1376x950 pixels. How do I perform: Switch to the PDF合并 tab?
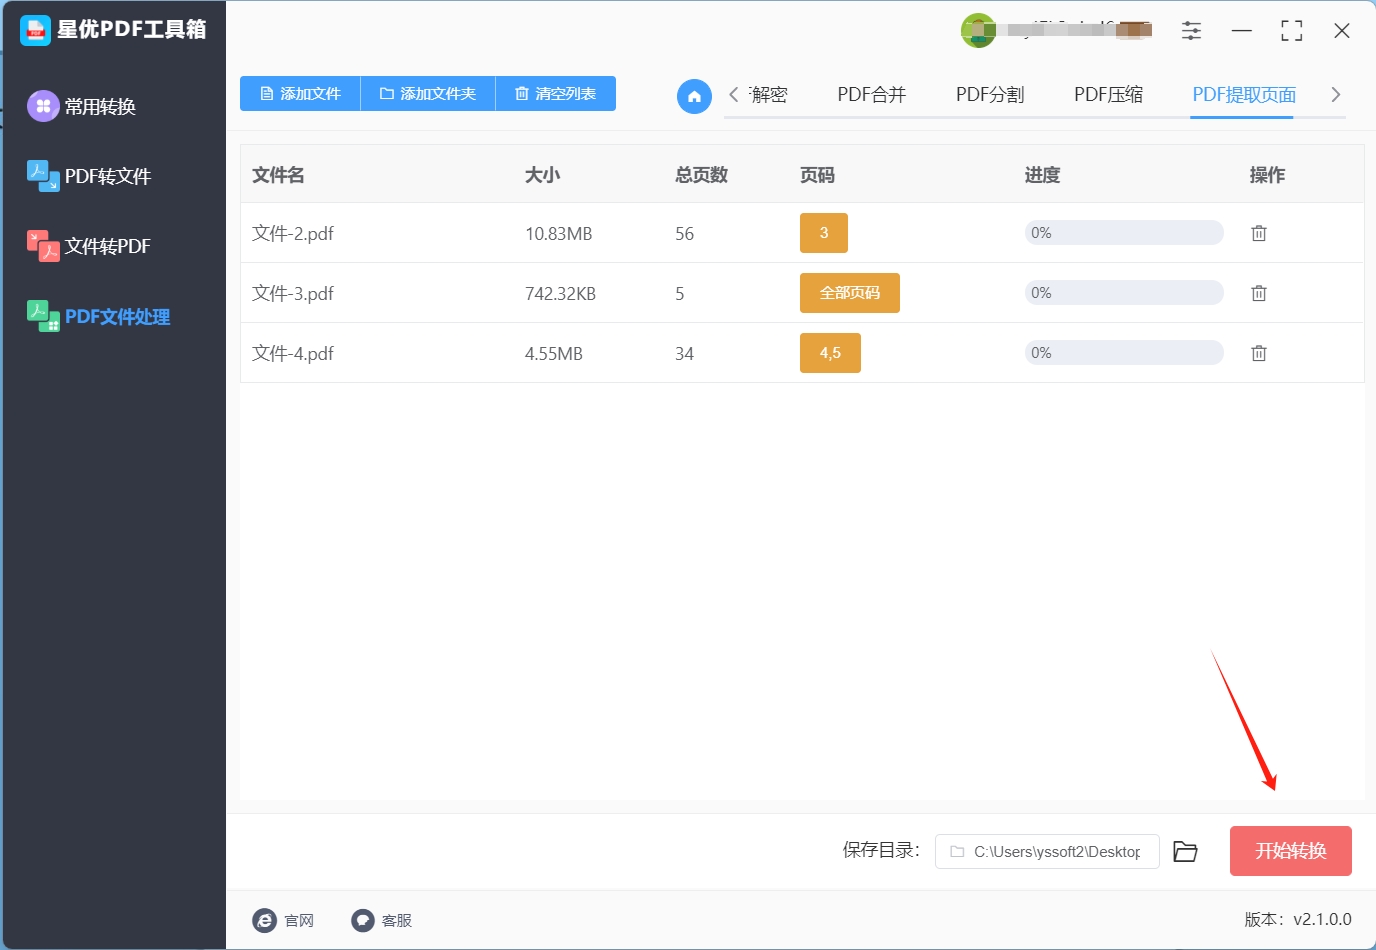click(871, 94)
